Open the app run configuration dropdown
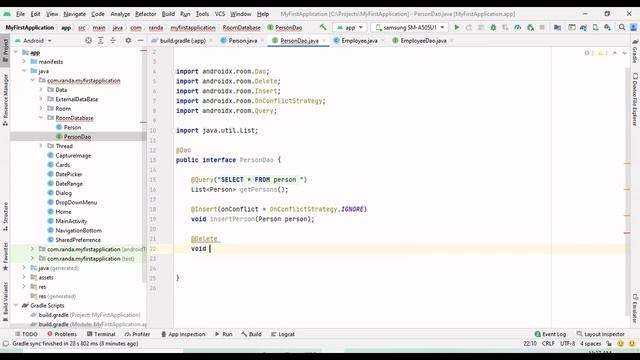The width and height of the screenshot is (640, 360). (x=350, y=27)
